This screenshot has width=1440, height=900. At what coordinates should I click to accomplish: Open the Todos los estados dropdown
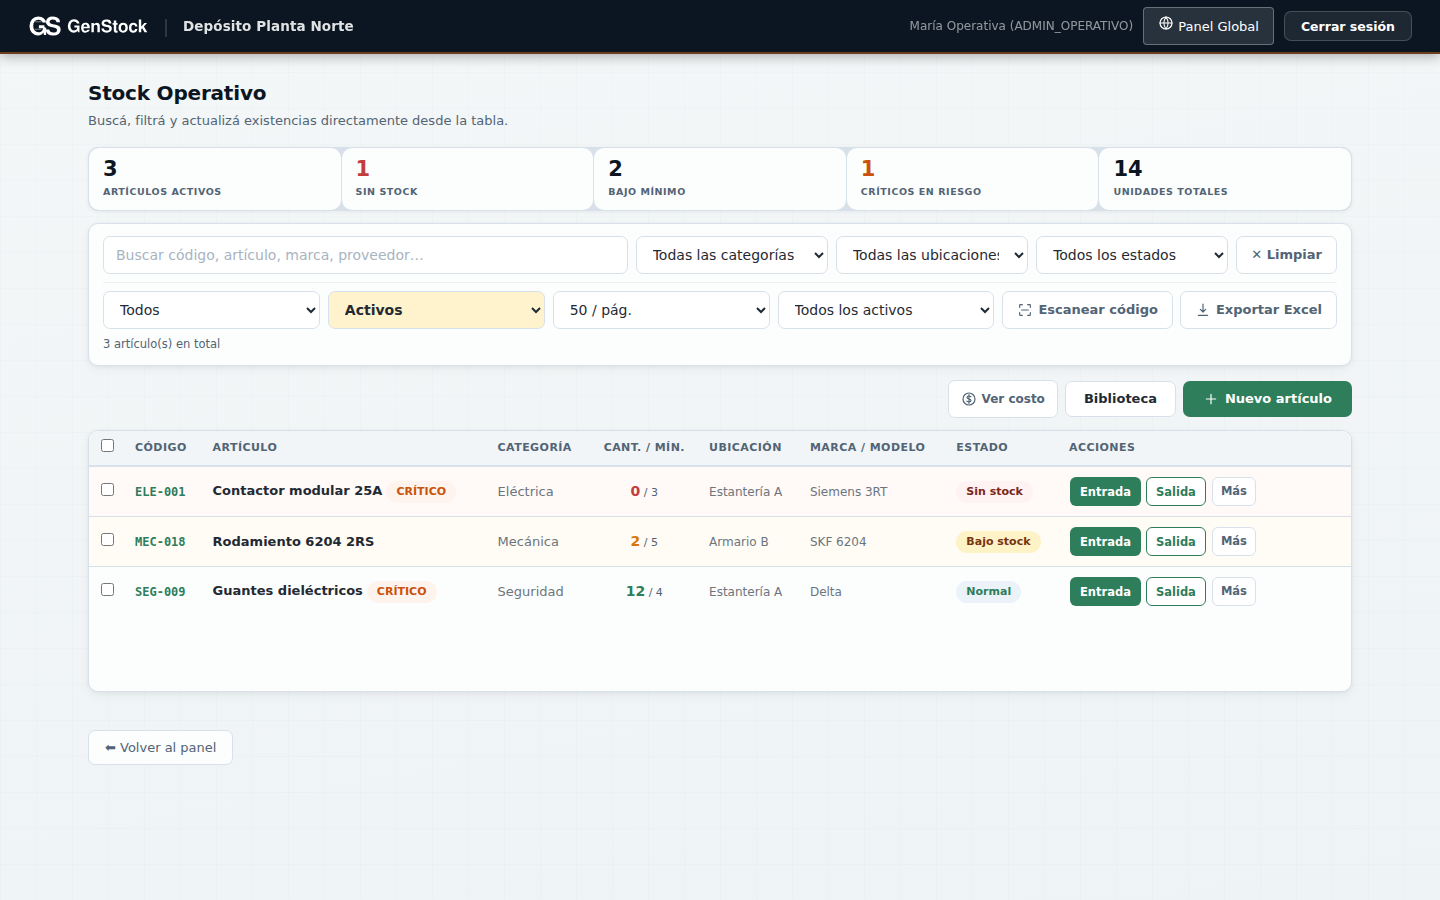1132,255
